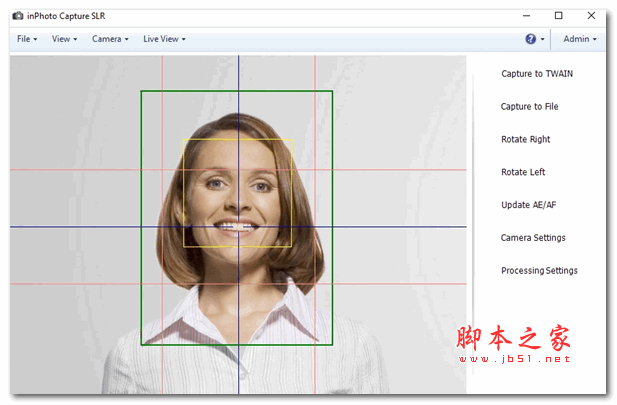
Task: Select Rotate Left in the side panel
Action: point(523,173)
